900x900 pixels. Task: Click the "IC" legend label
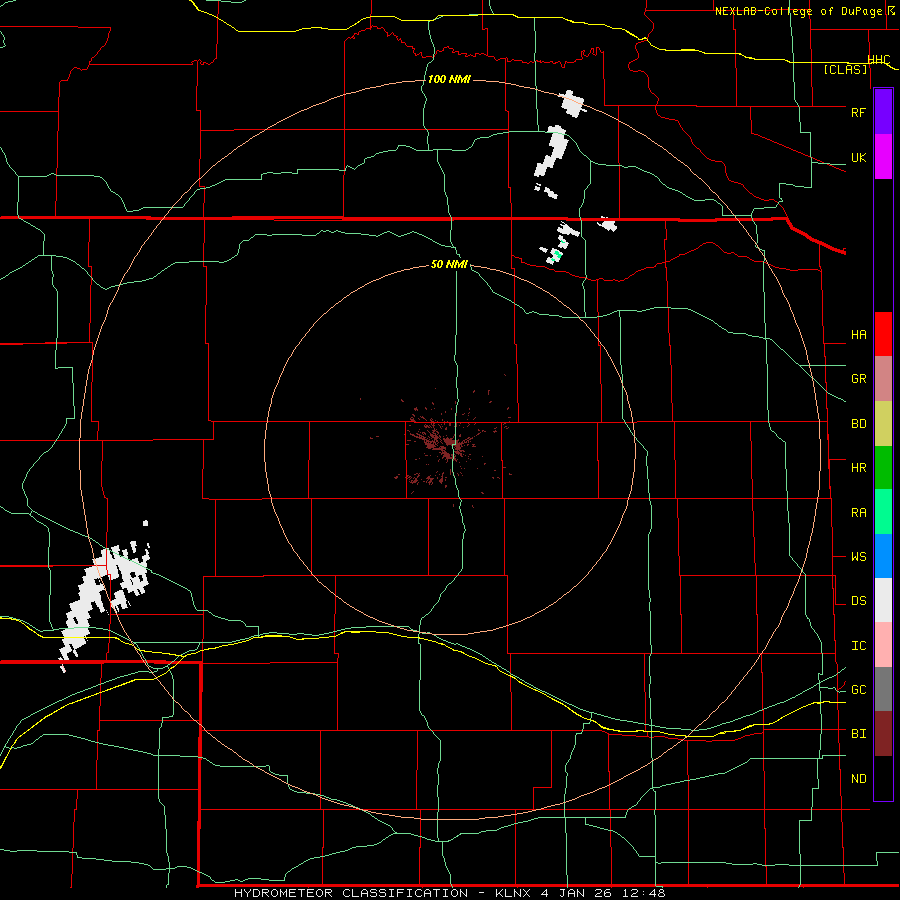[859, 646]
